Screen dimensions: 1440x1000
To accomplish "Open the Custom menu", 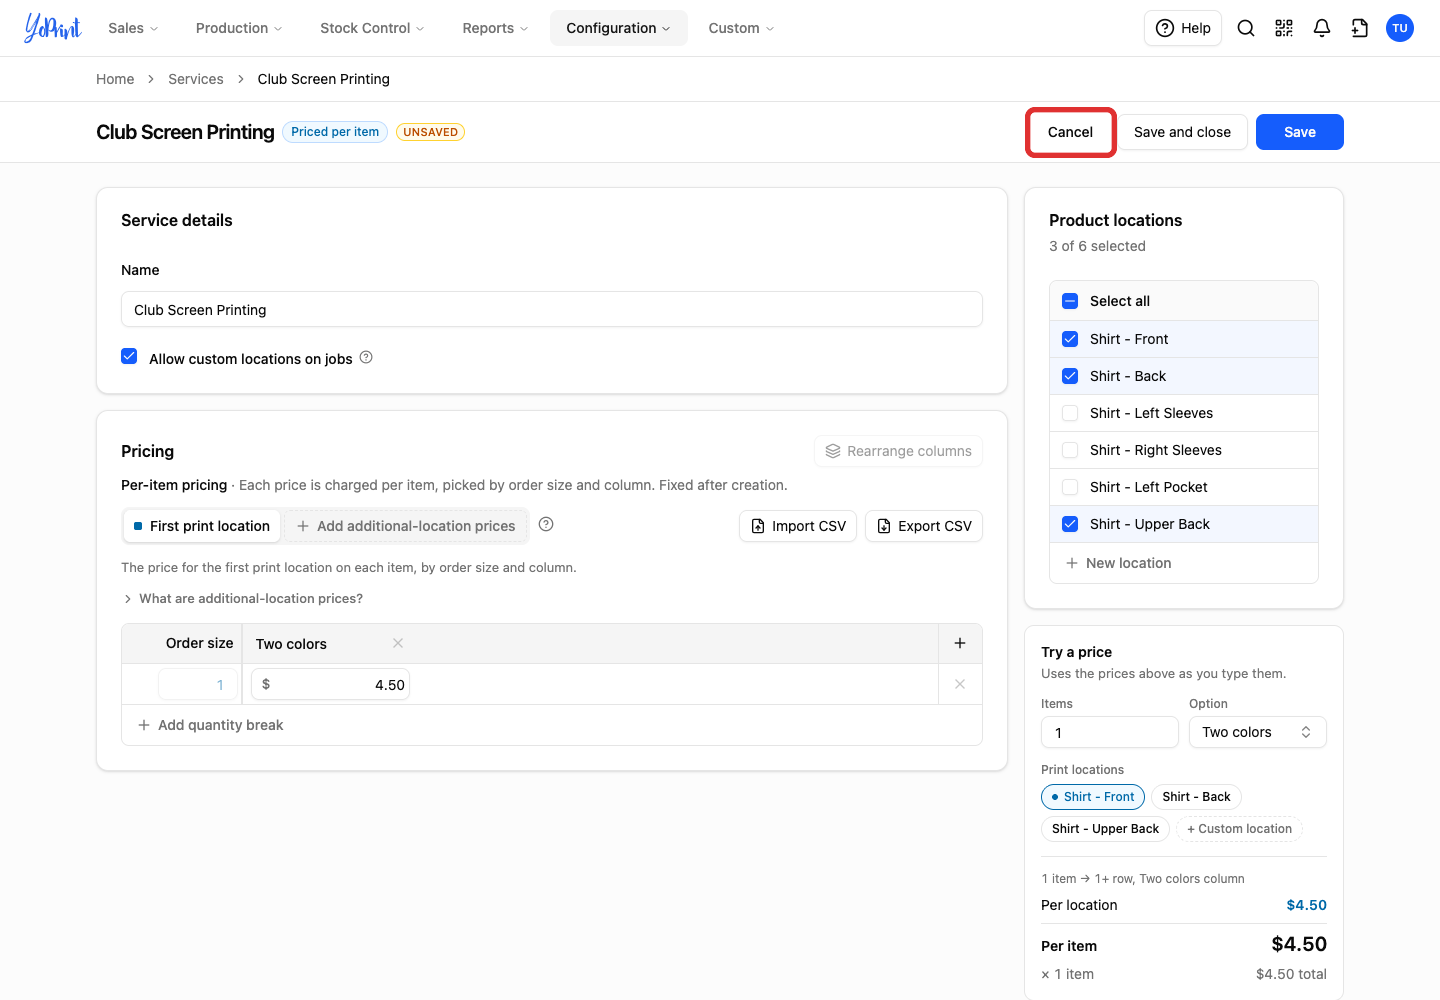I will pyautogui.click(x=741, y=28).
